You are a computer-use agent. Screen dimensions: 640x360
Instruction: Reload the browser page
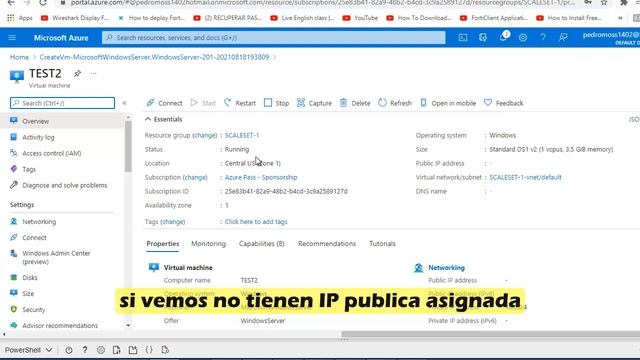(43, 2)
